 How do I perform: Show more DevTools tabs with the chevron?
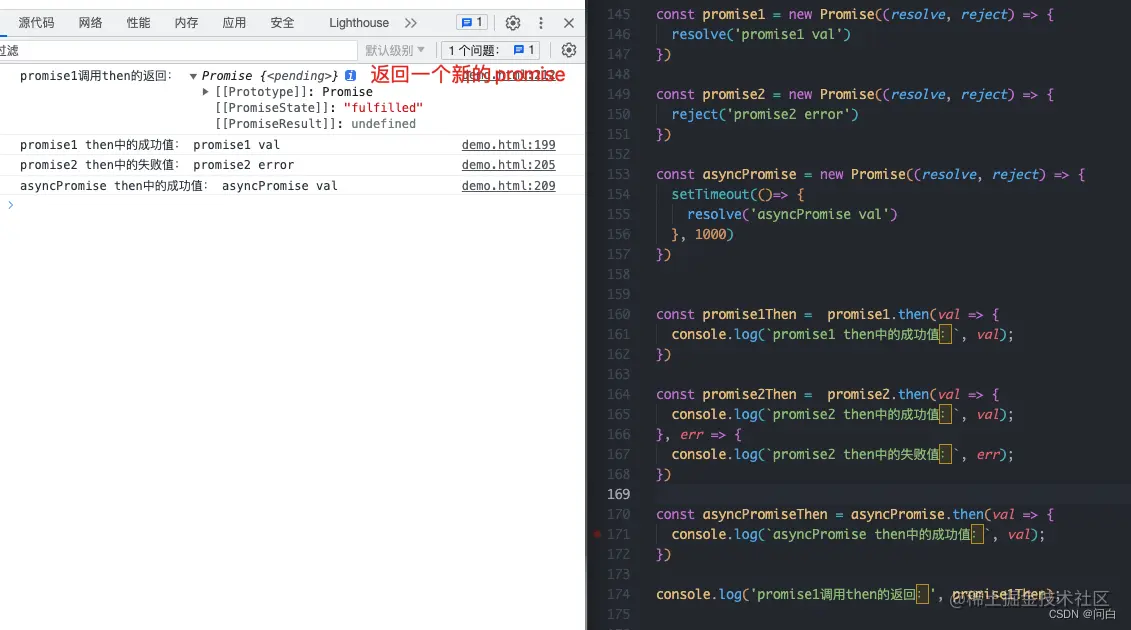pyautogui.click(x=410, y=23)
